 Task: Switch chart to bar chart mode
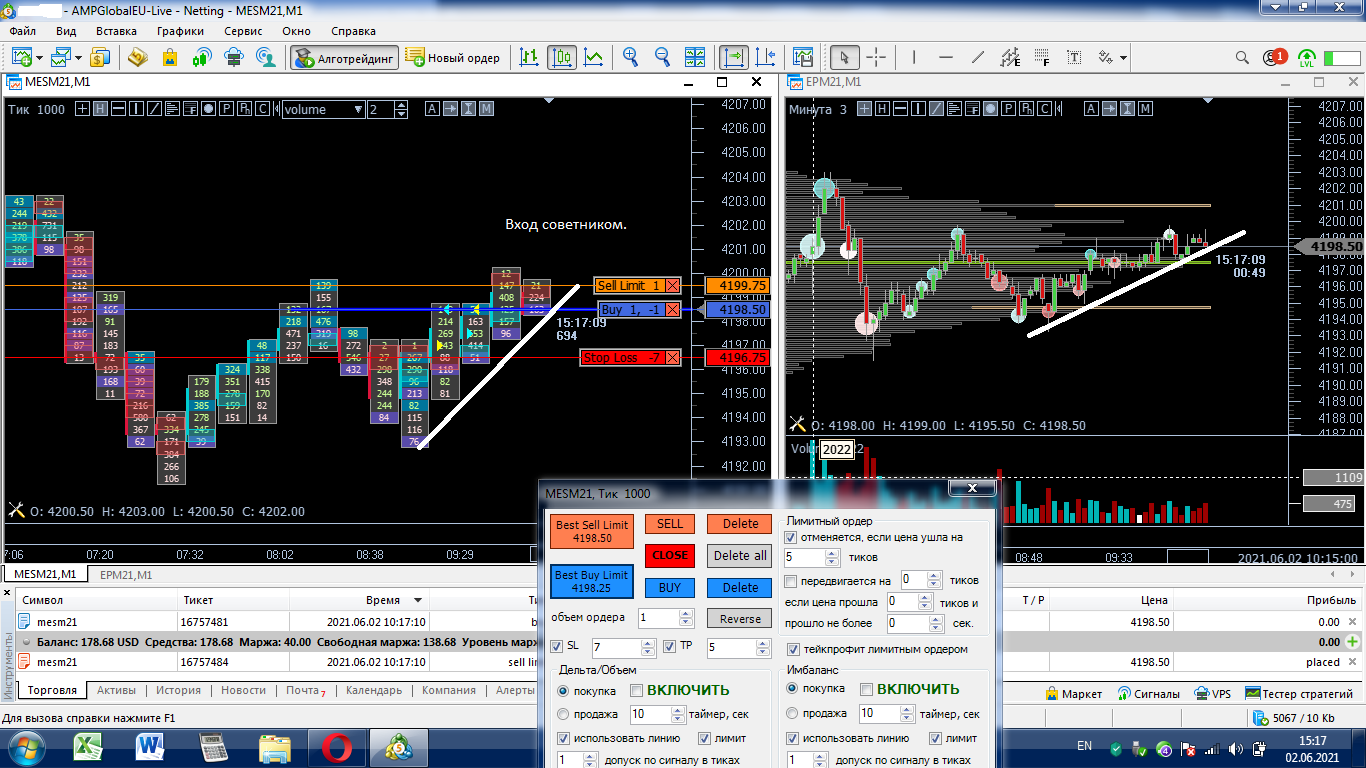[529, 57]
